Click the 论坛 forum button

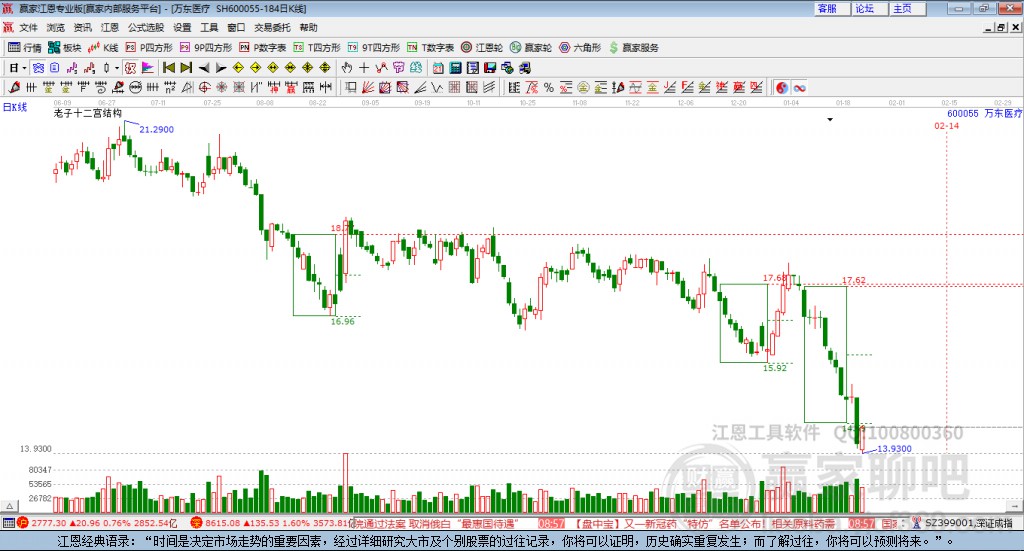(x=870, y=8)
